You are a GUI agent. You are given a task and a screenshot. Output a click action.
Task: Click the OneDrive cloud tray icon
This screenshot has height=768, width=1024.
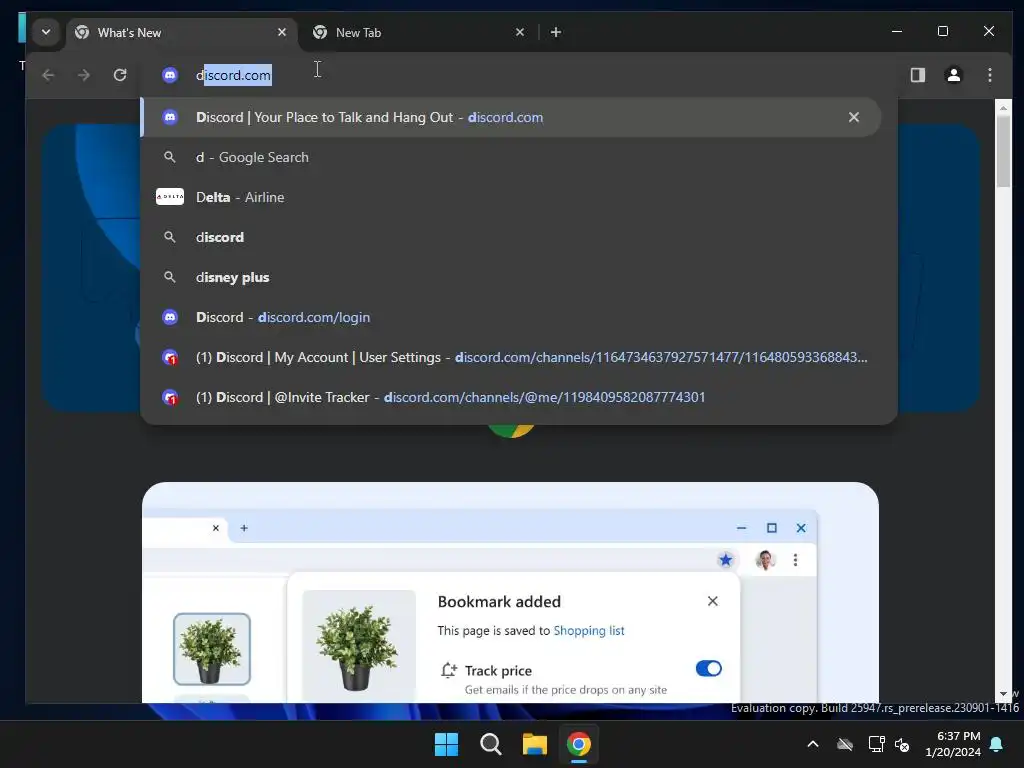tap(845, 744)
